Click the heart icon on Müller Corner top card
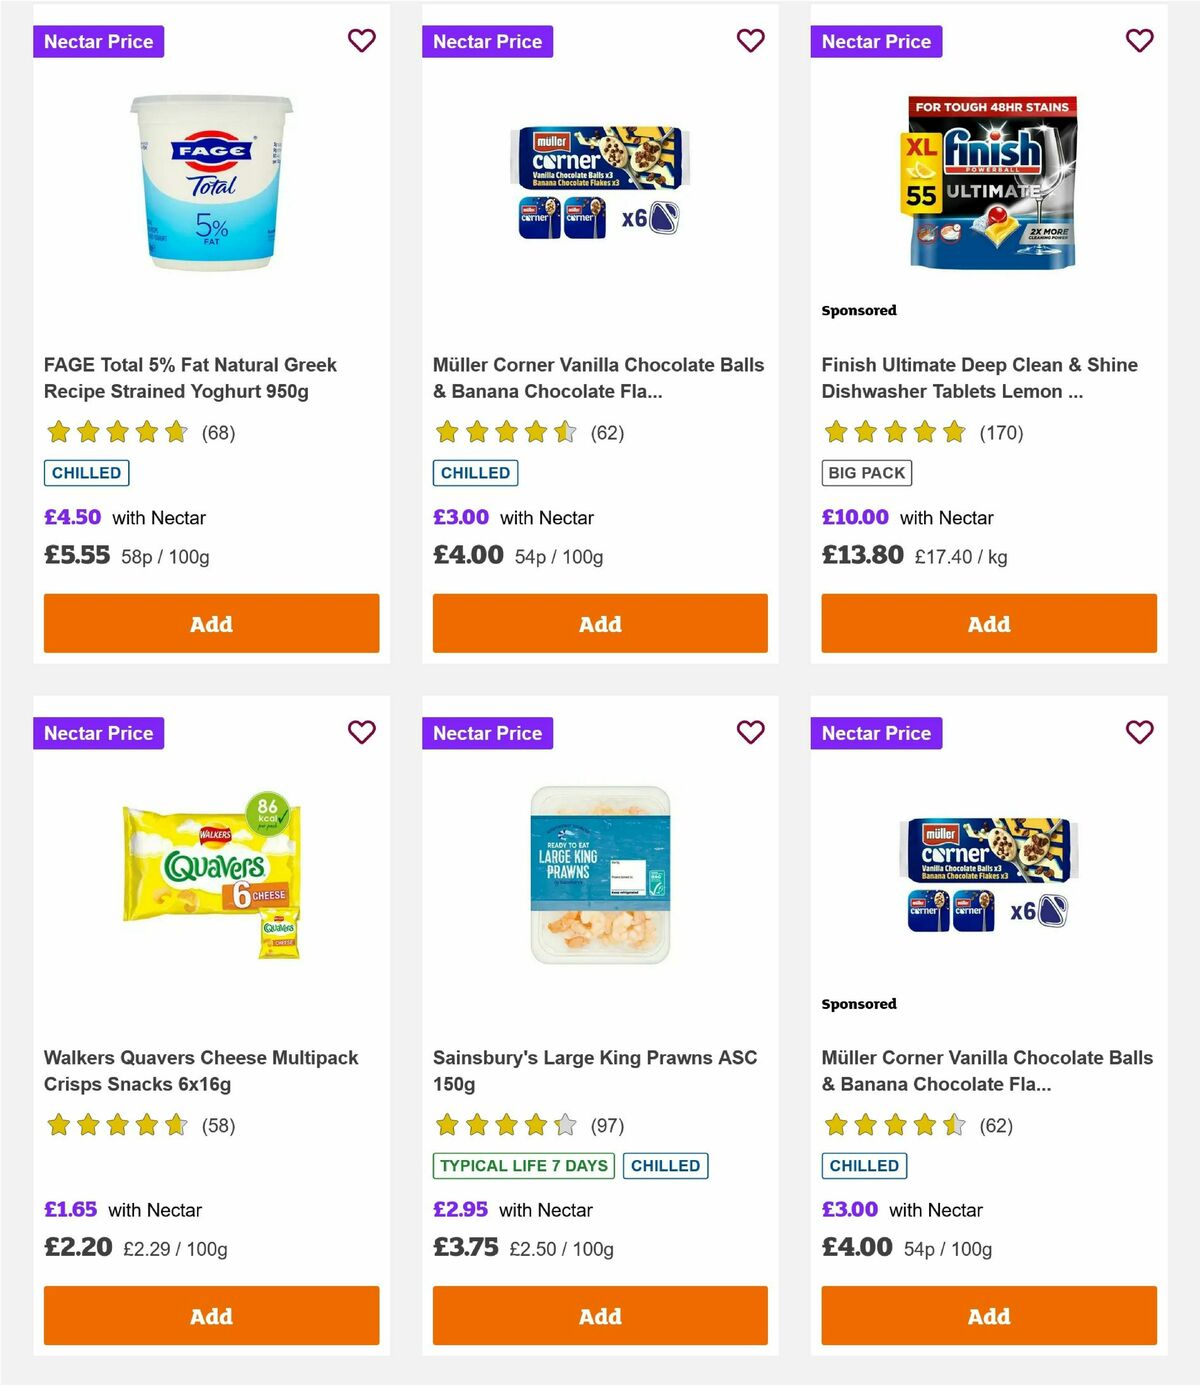 [750, 41]
